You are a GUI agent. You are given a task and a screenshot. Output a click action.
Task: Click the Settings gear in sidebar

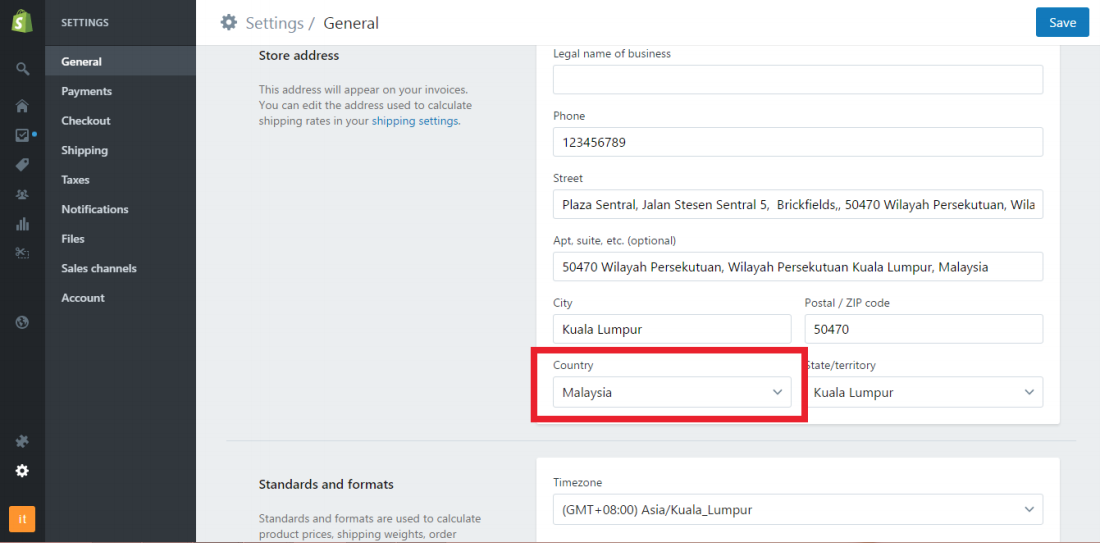click(22, 471)
